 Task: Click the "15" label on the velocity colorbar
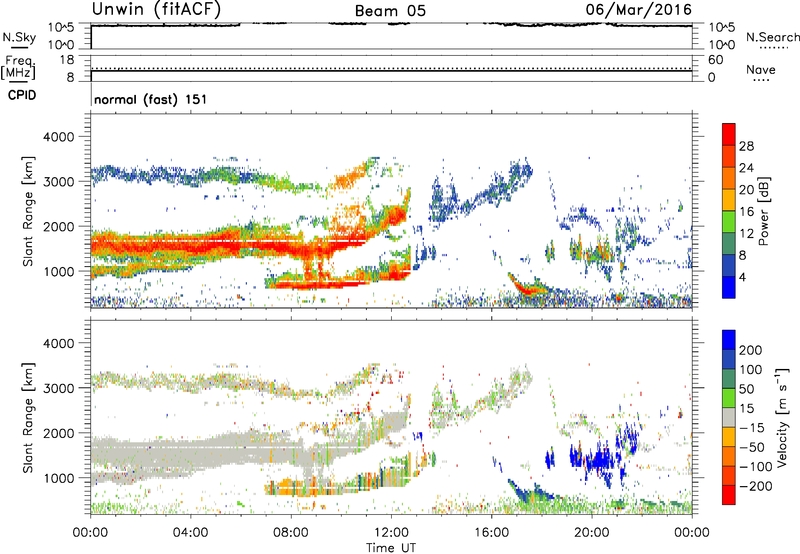pyautogui.click(x=746, y=409)
